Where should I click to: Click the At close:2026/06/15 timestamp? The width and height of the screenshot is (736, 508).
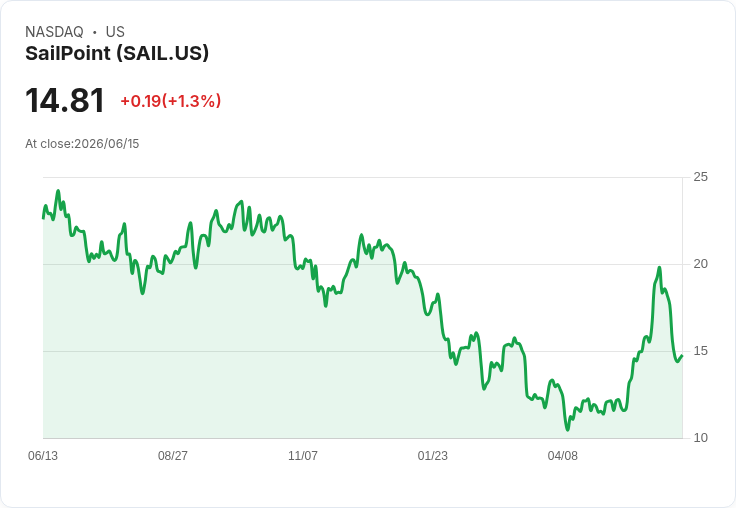click(x=82, y=144)
